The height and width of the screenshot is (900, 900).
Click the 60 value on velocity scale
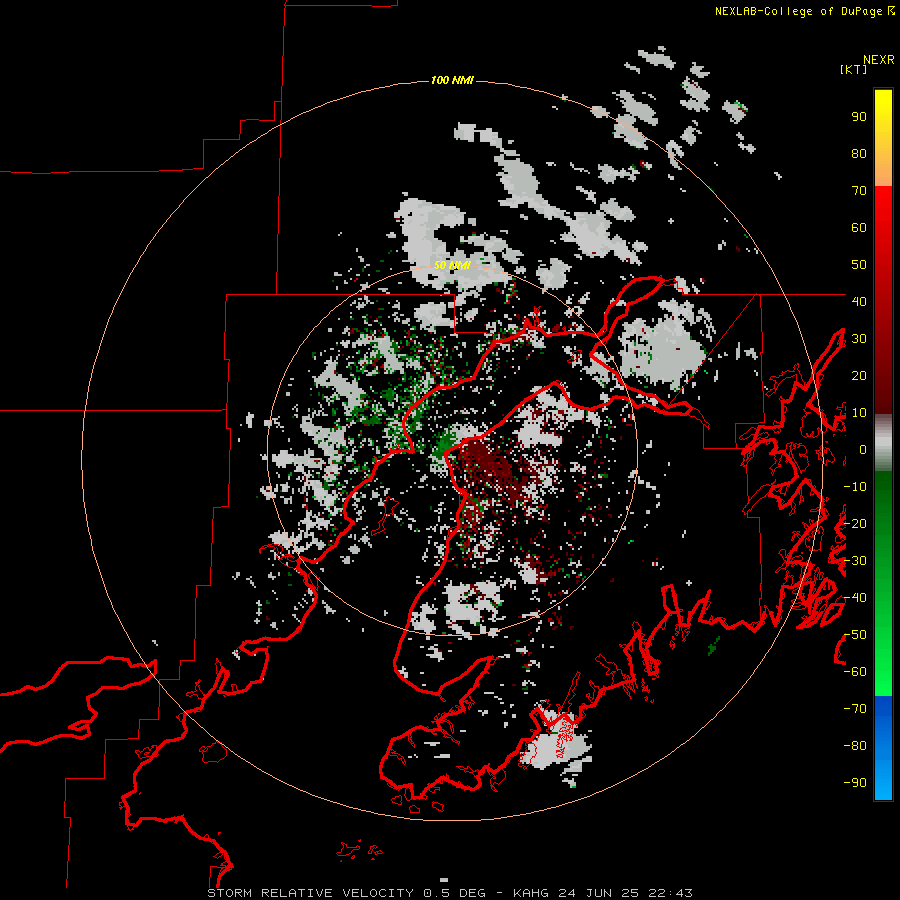tap(859, 228)
